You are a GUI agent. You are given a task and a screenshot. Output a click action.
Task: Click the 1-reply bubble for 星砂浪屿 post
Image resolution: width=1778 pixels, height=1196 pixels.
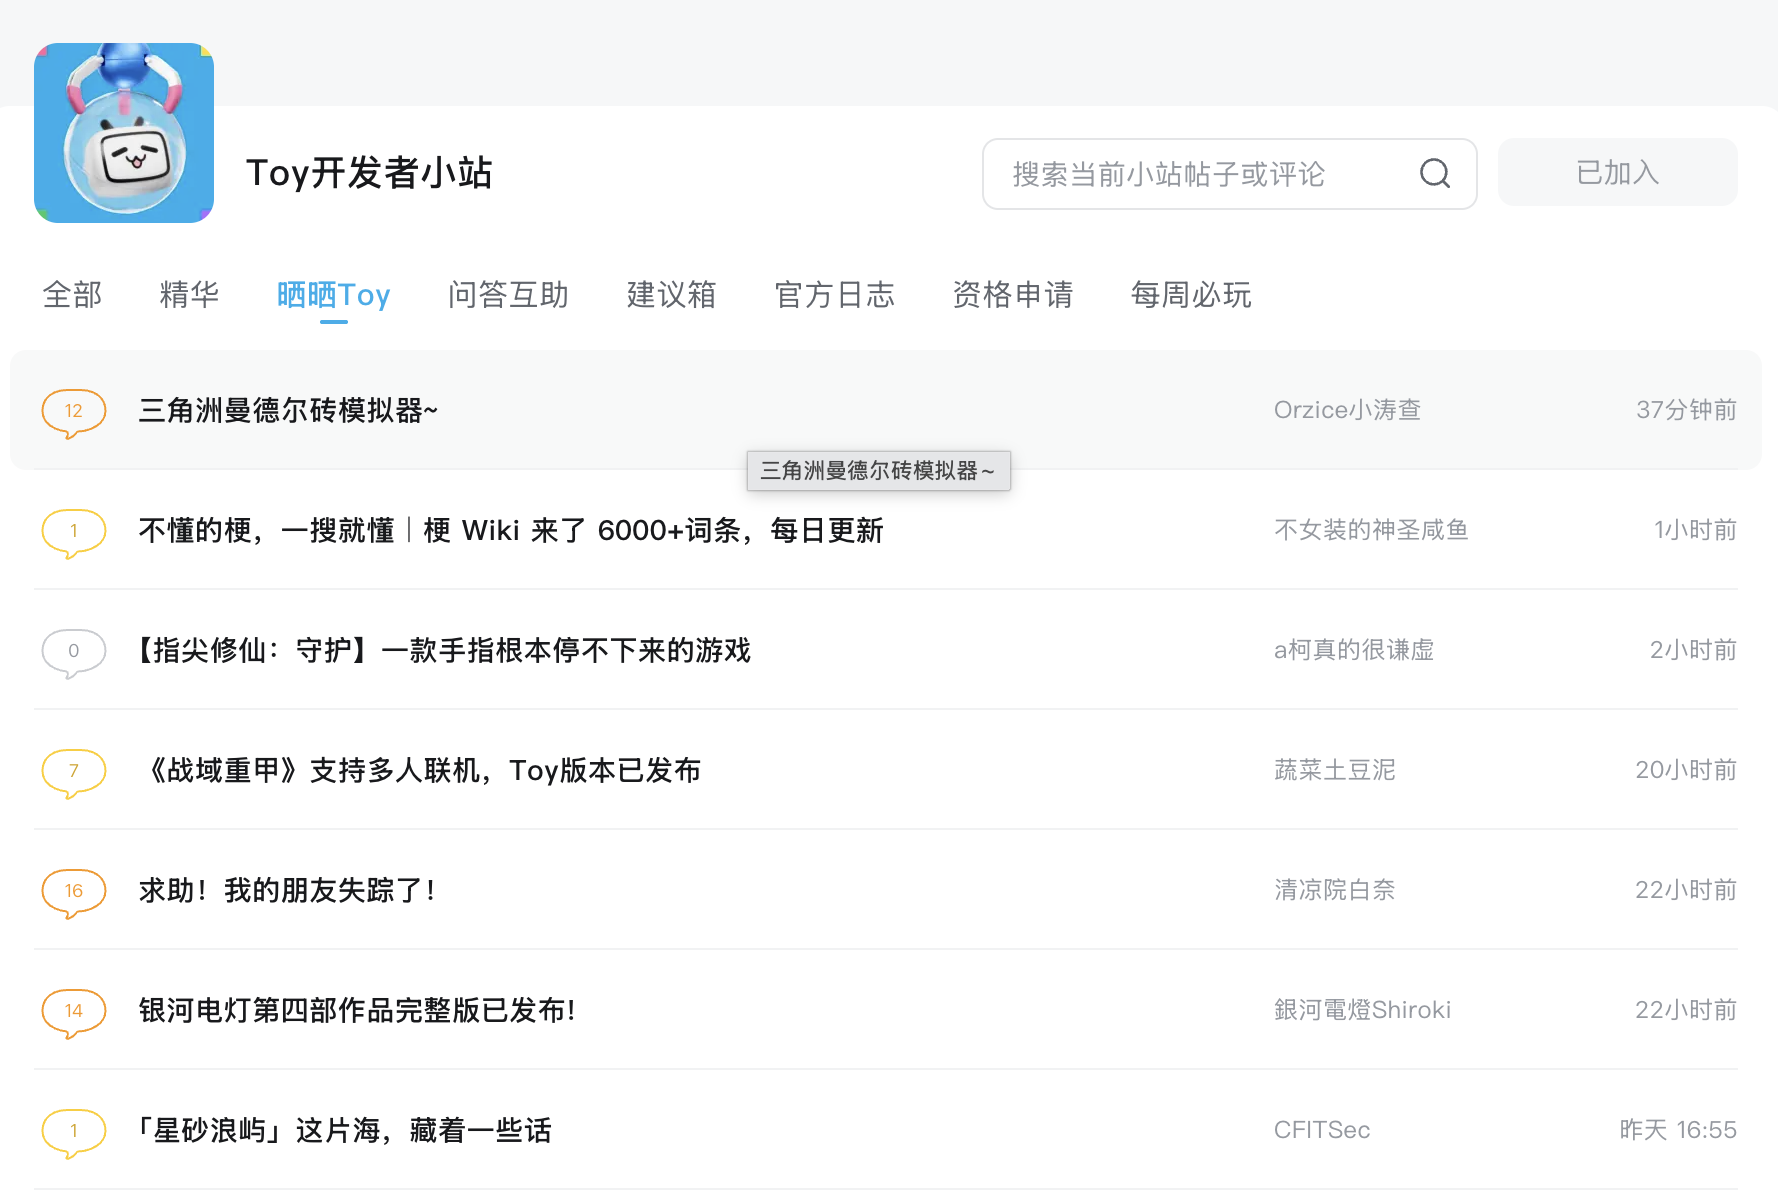click(x=74, y=1132)
